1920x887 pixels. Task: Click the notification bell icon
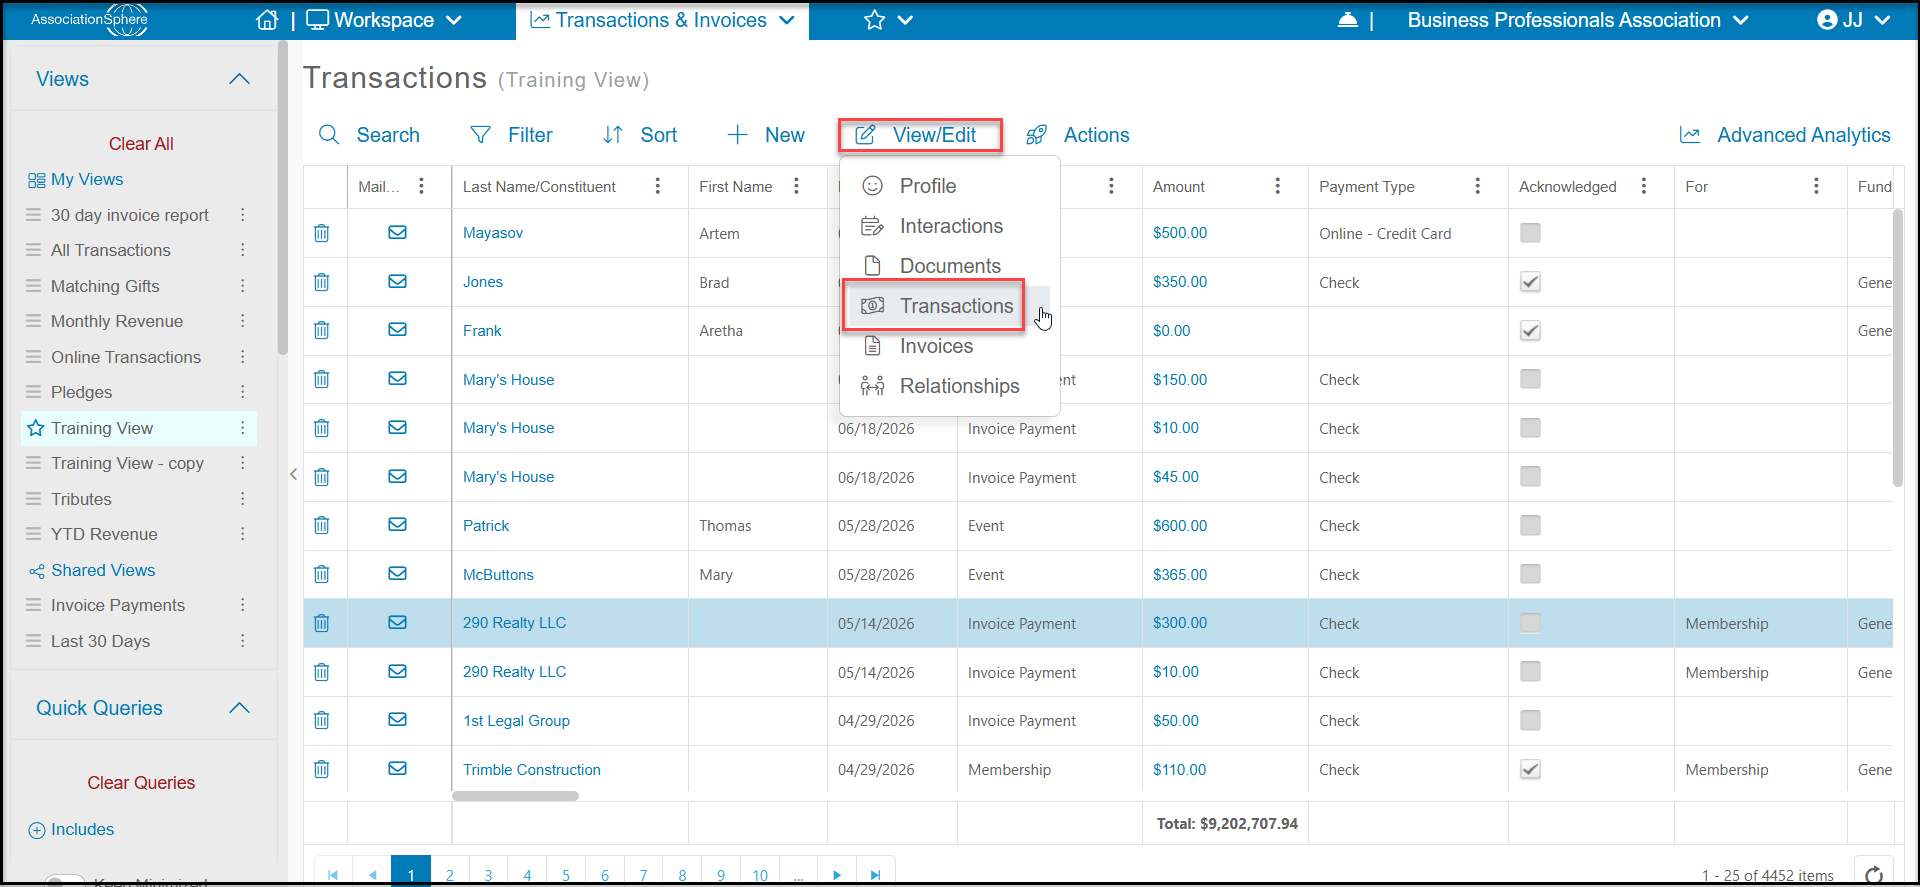[1348, 20]
